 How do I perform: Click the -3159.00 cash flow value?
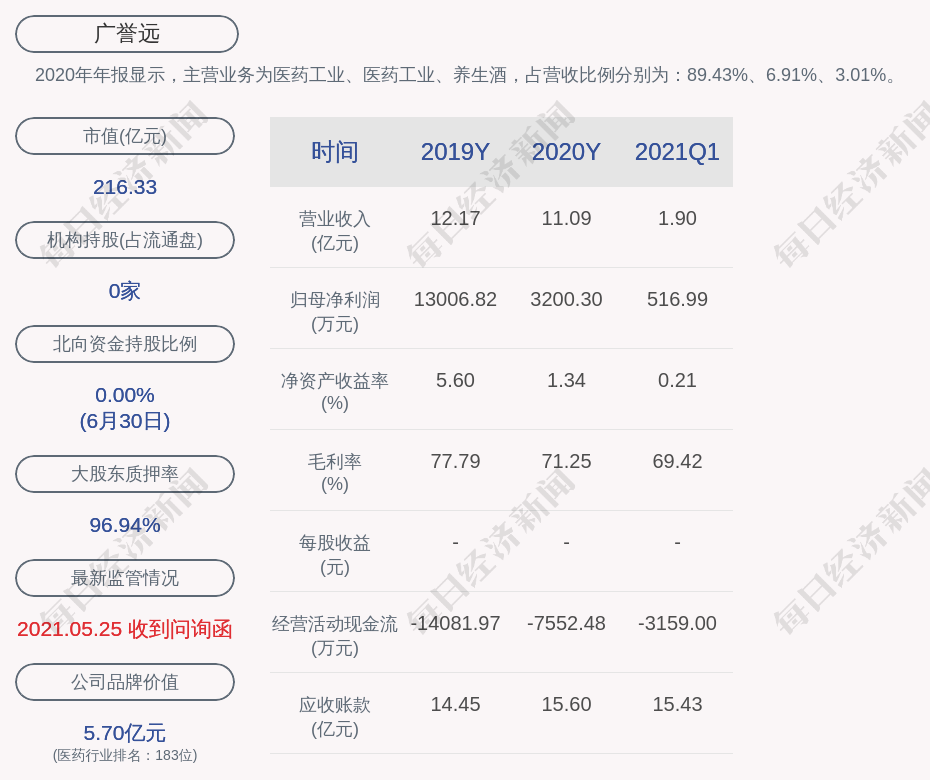(x=677, y=624)
